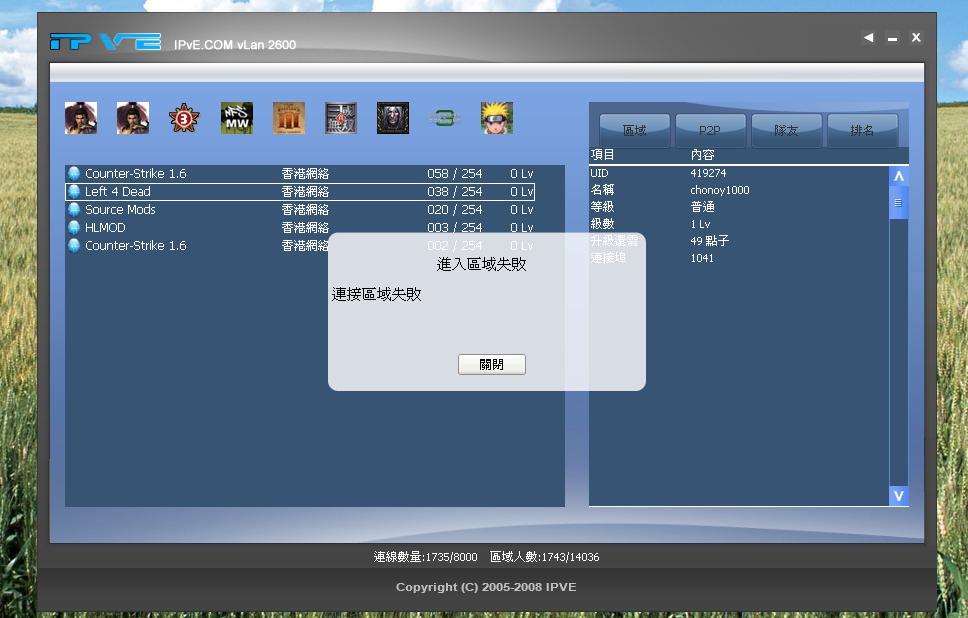Select the Left 4 Dead room row

click(x=300, y=191)
